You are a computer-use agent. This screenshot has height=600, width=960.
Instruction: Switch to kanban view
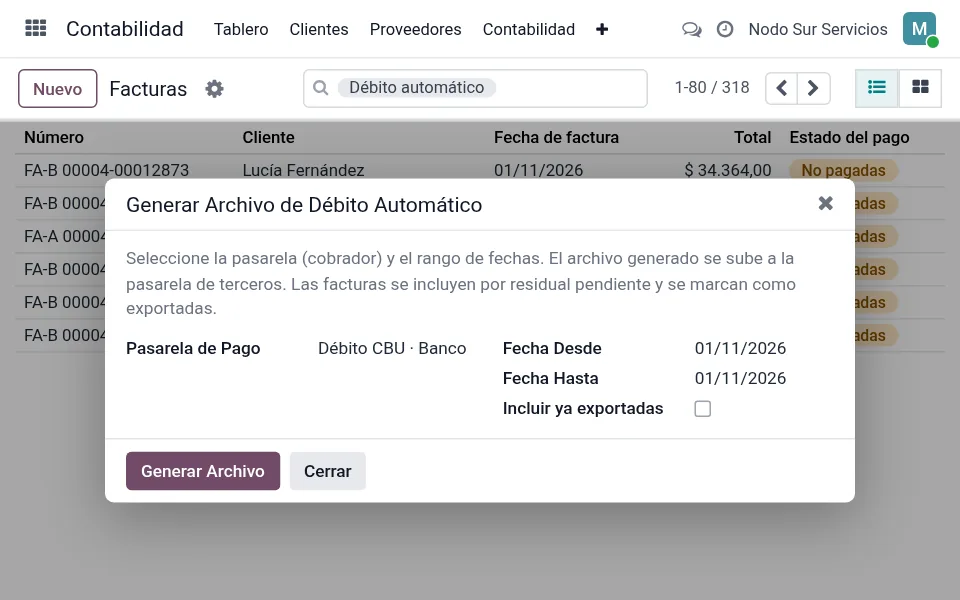920,88
